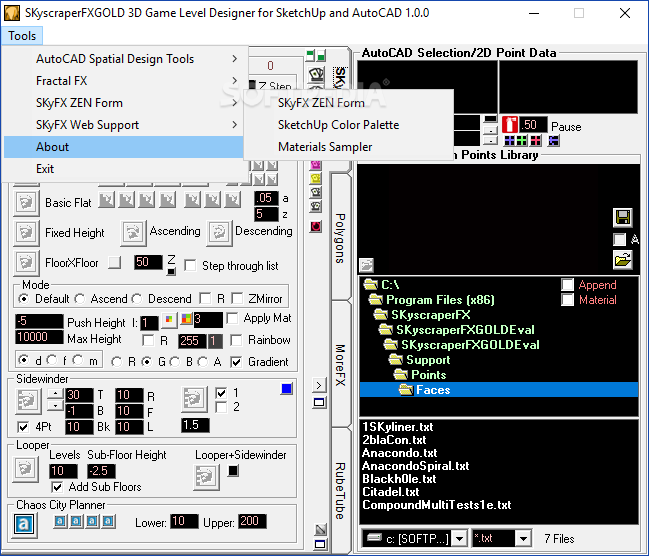
Task: Click the Sidewinder icon beside checkbox 1
Action: [x=194, y=400]
